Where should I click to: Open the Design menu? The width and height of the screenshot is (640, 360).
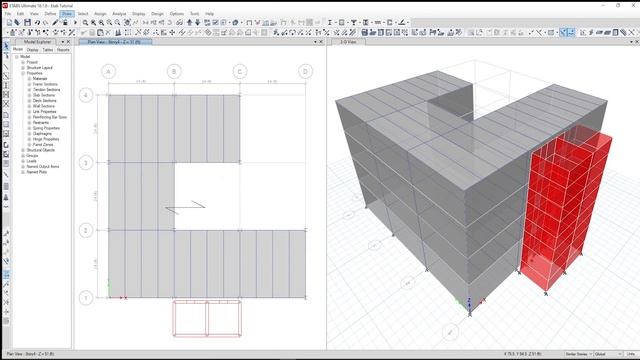coord(157,14)
